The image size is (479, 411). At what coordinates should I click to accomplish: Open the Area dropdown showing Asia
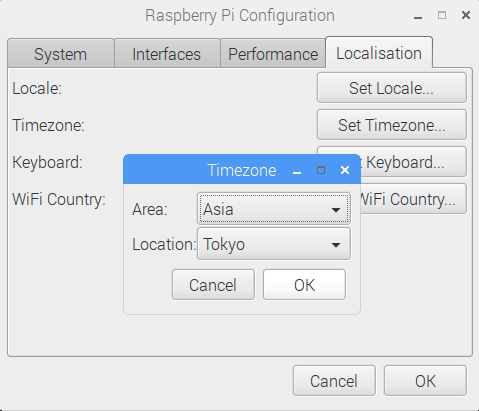[274, 209]
